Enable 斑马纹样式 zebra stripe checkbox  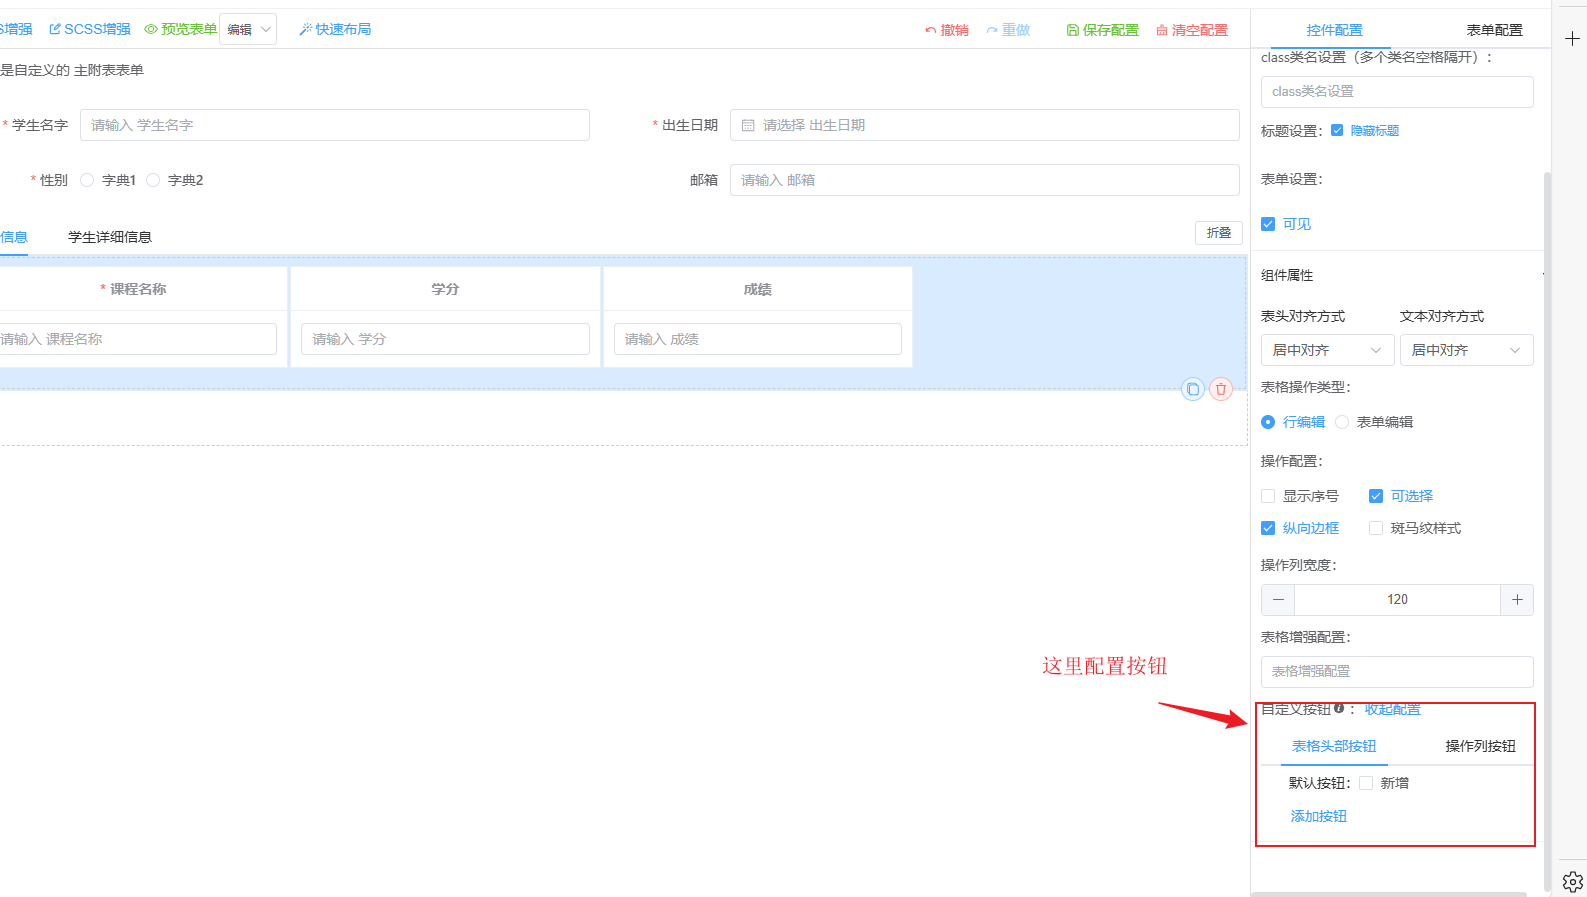(x=1376, y=528)
